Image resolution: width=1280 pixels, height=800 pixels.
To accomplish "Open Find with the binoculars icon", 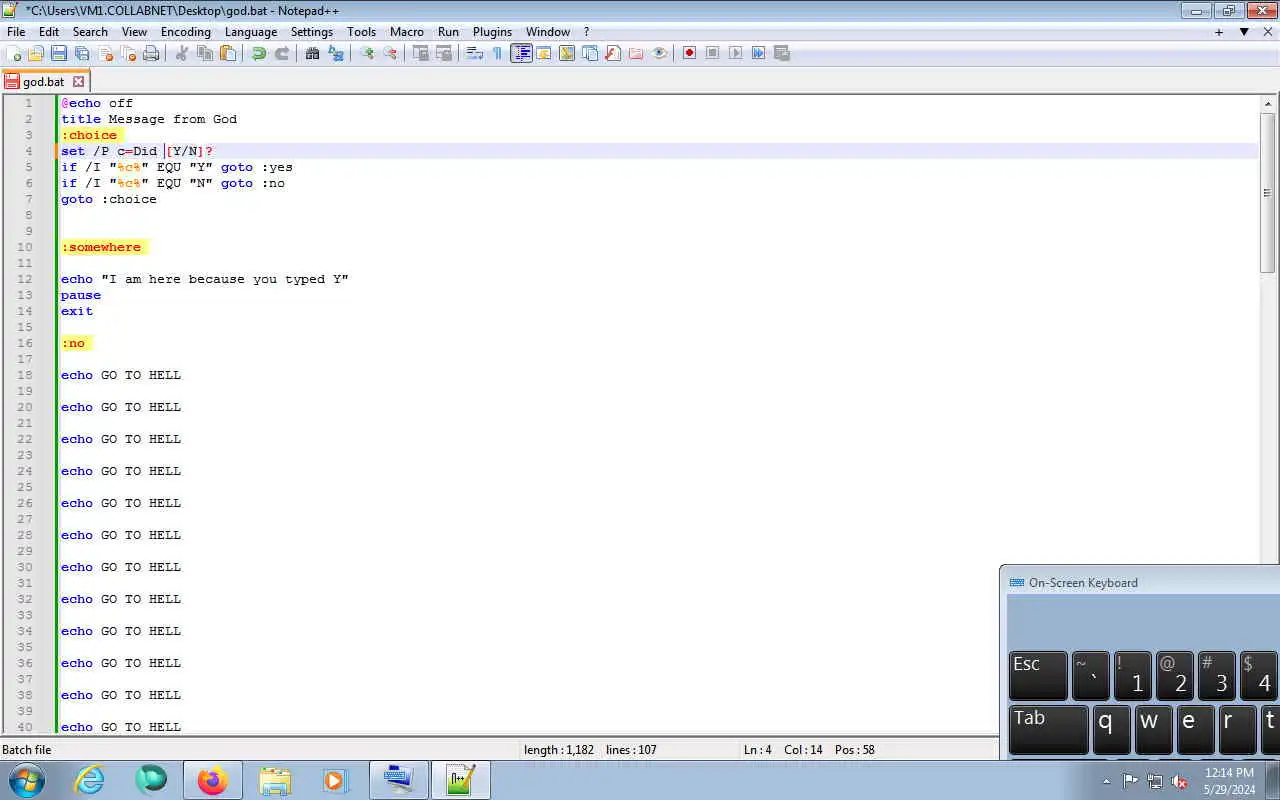I will 312,53.
